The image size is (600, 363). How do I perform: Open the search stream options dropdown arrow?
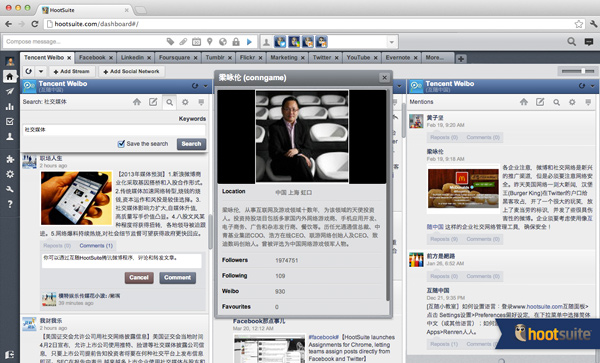point(205,86)
